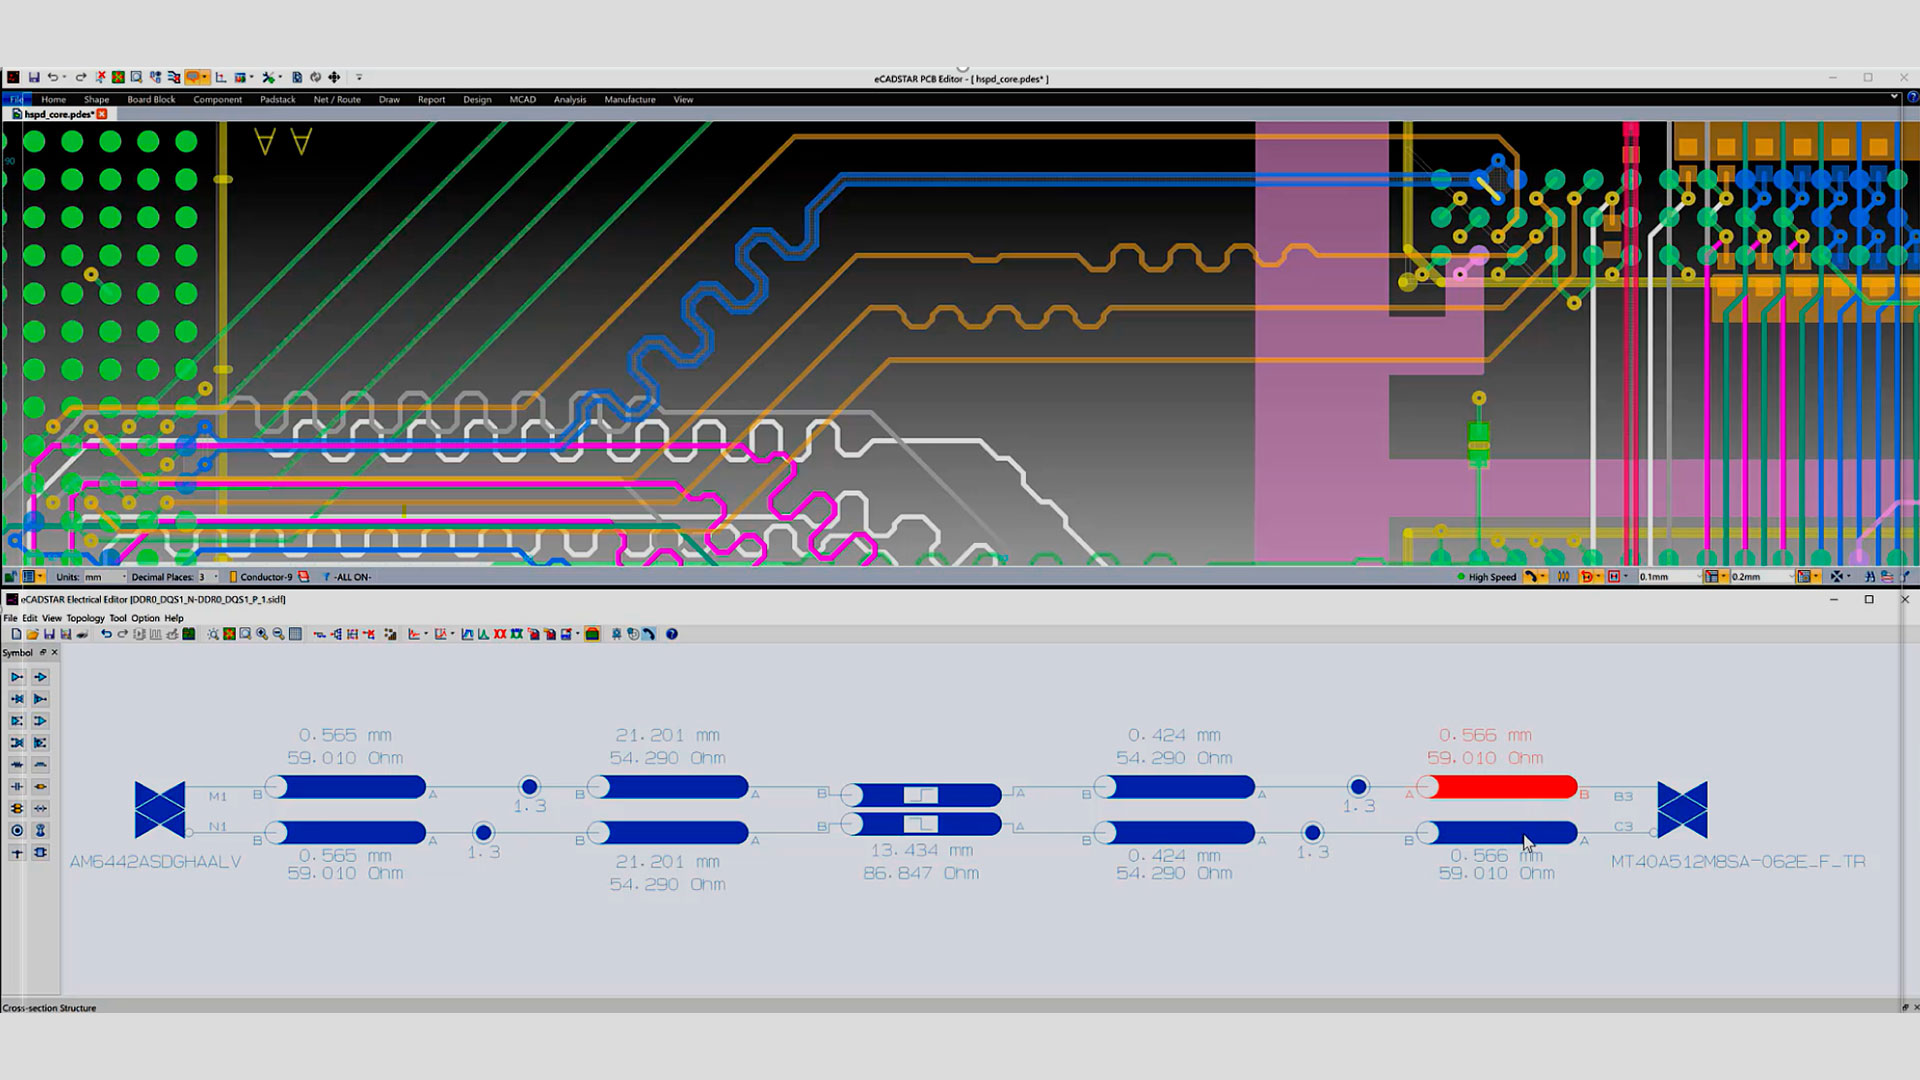Screen dimensions: 1920x1080
Task: Click the blue Help question-mark icon in Electrical Editor
Action: 673,634
